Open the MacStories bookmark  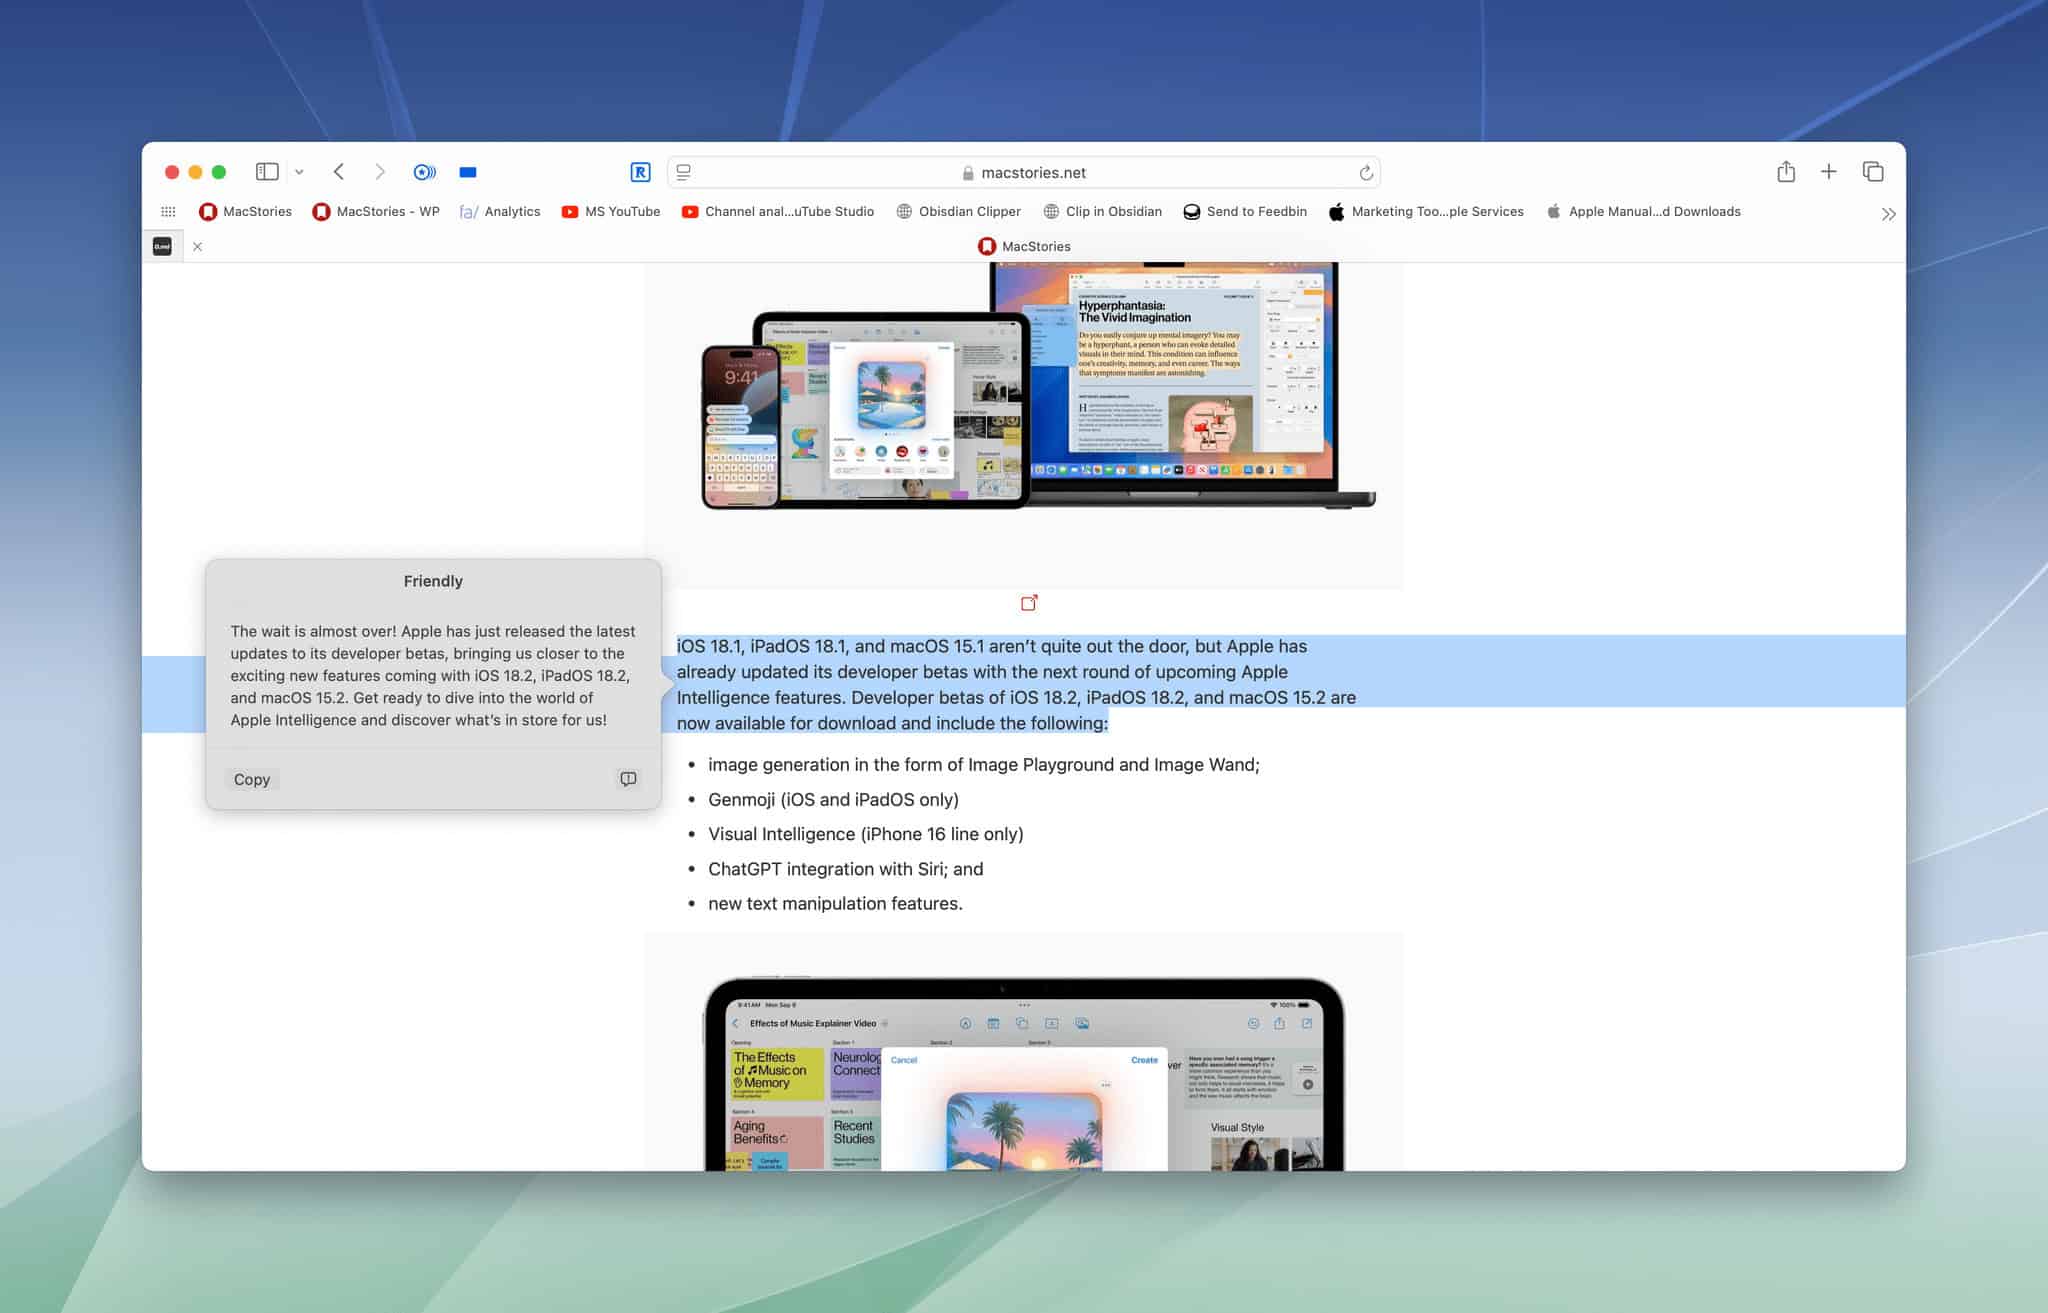[245, 212]
